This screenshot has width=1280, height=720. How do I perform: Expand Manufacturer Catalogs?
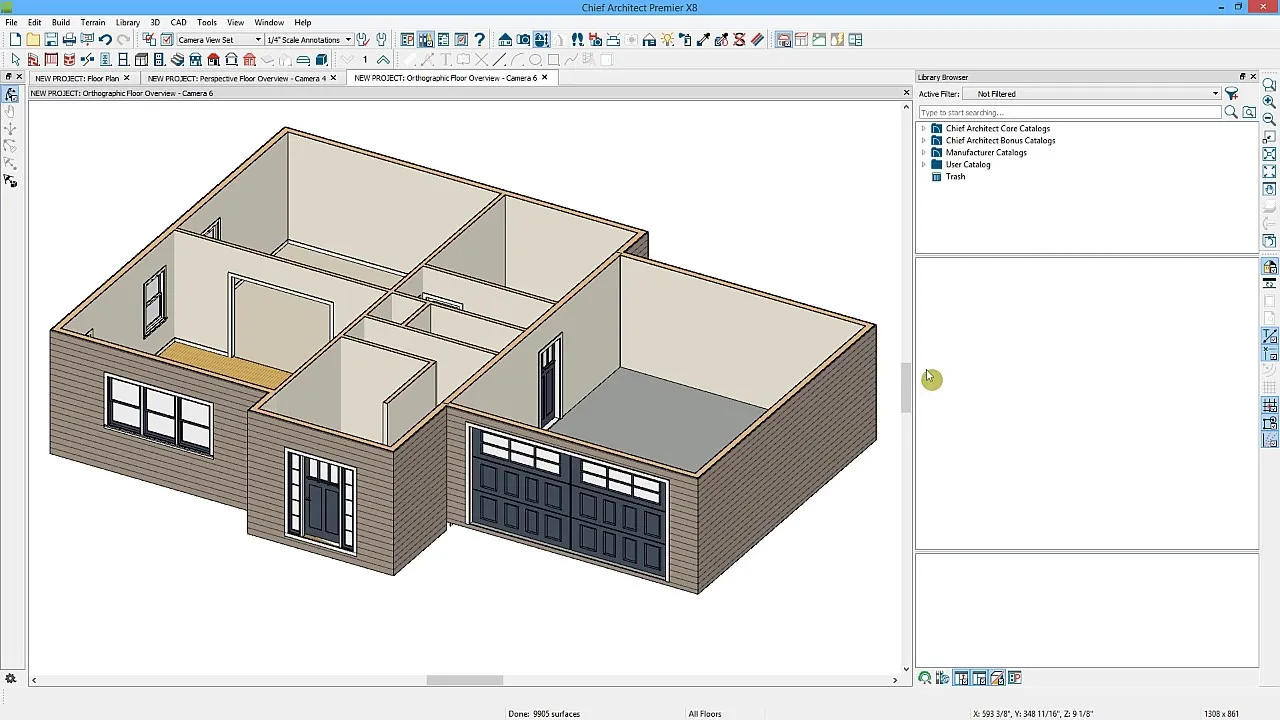point(923,152)
